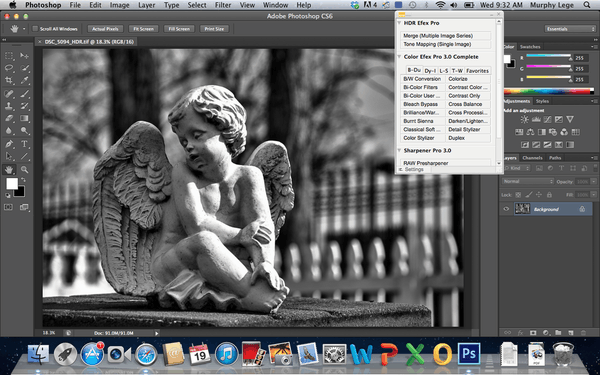The width and height of the screenshot is (600, 375).
Task: Open the Essentials workspace dropdown
Action: [570, 29]
